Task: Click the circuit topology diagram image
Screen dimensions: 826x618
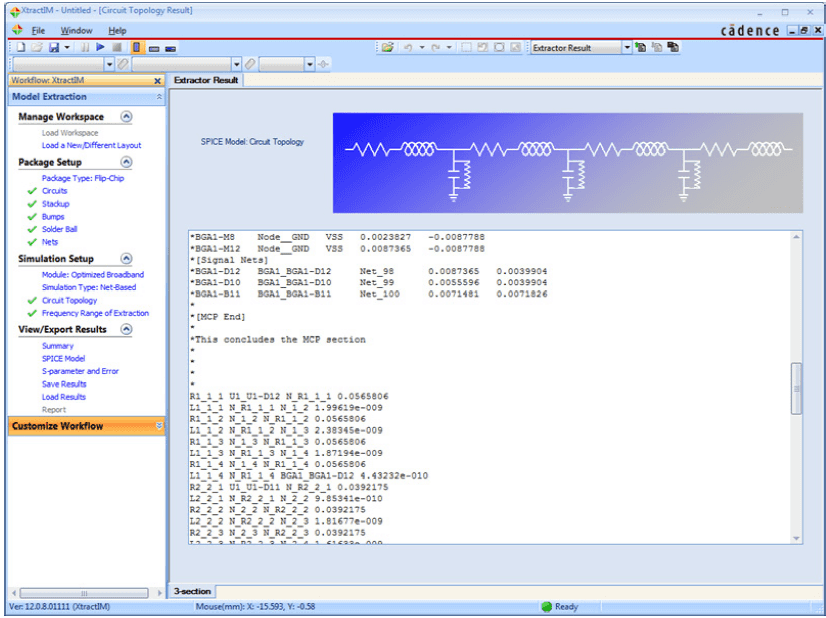Action: click(568, 163)
